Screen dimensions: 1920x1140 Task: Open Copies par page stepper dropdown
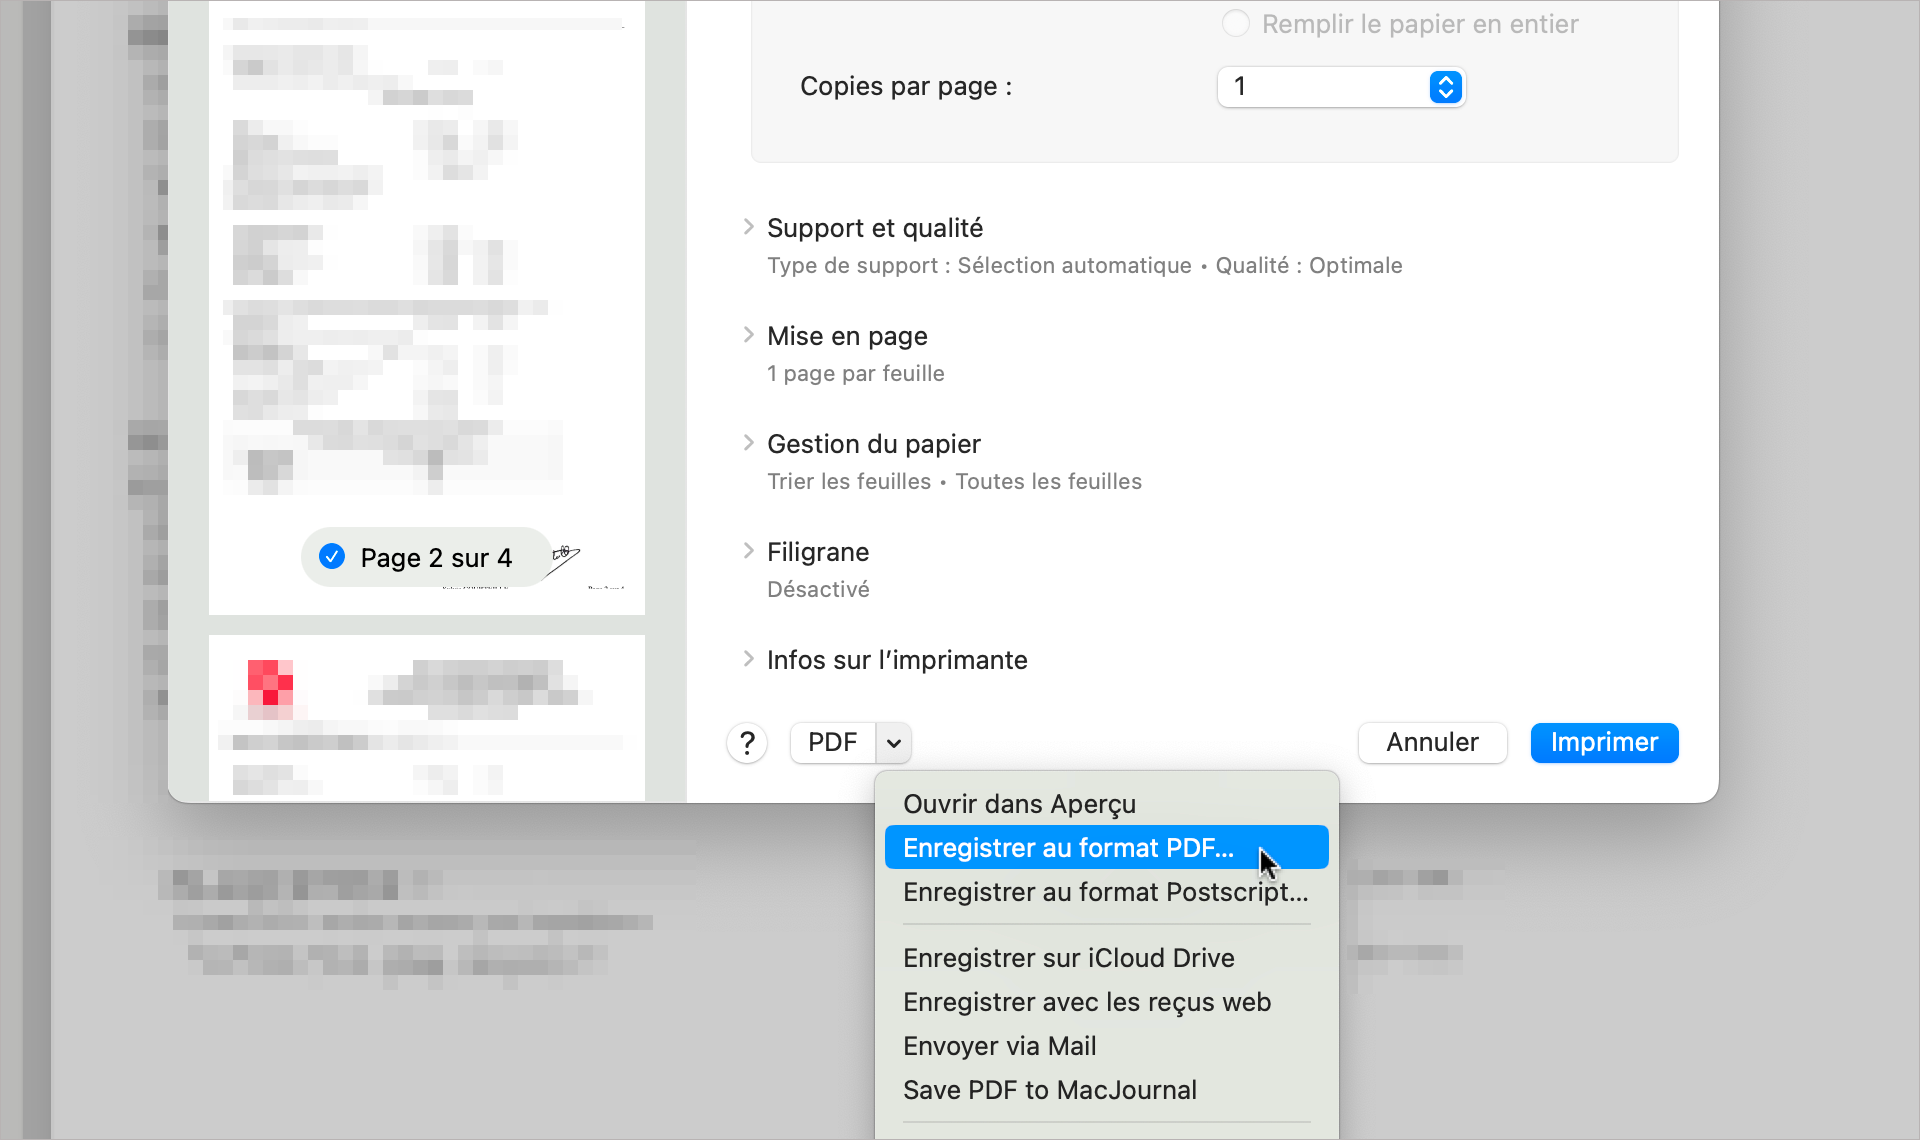click(1445, 87)
